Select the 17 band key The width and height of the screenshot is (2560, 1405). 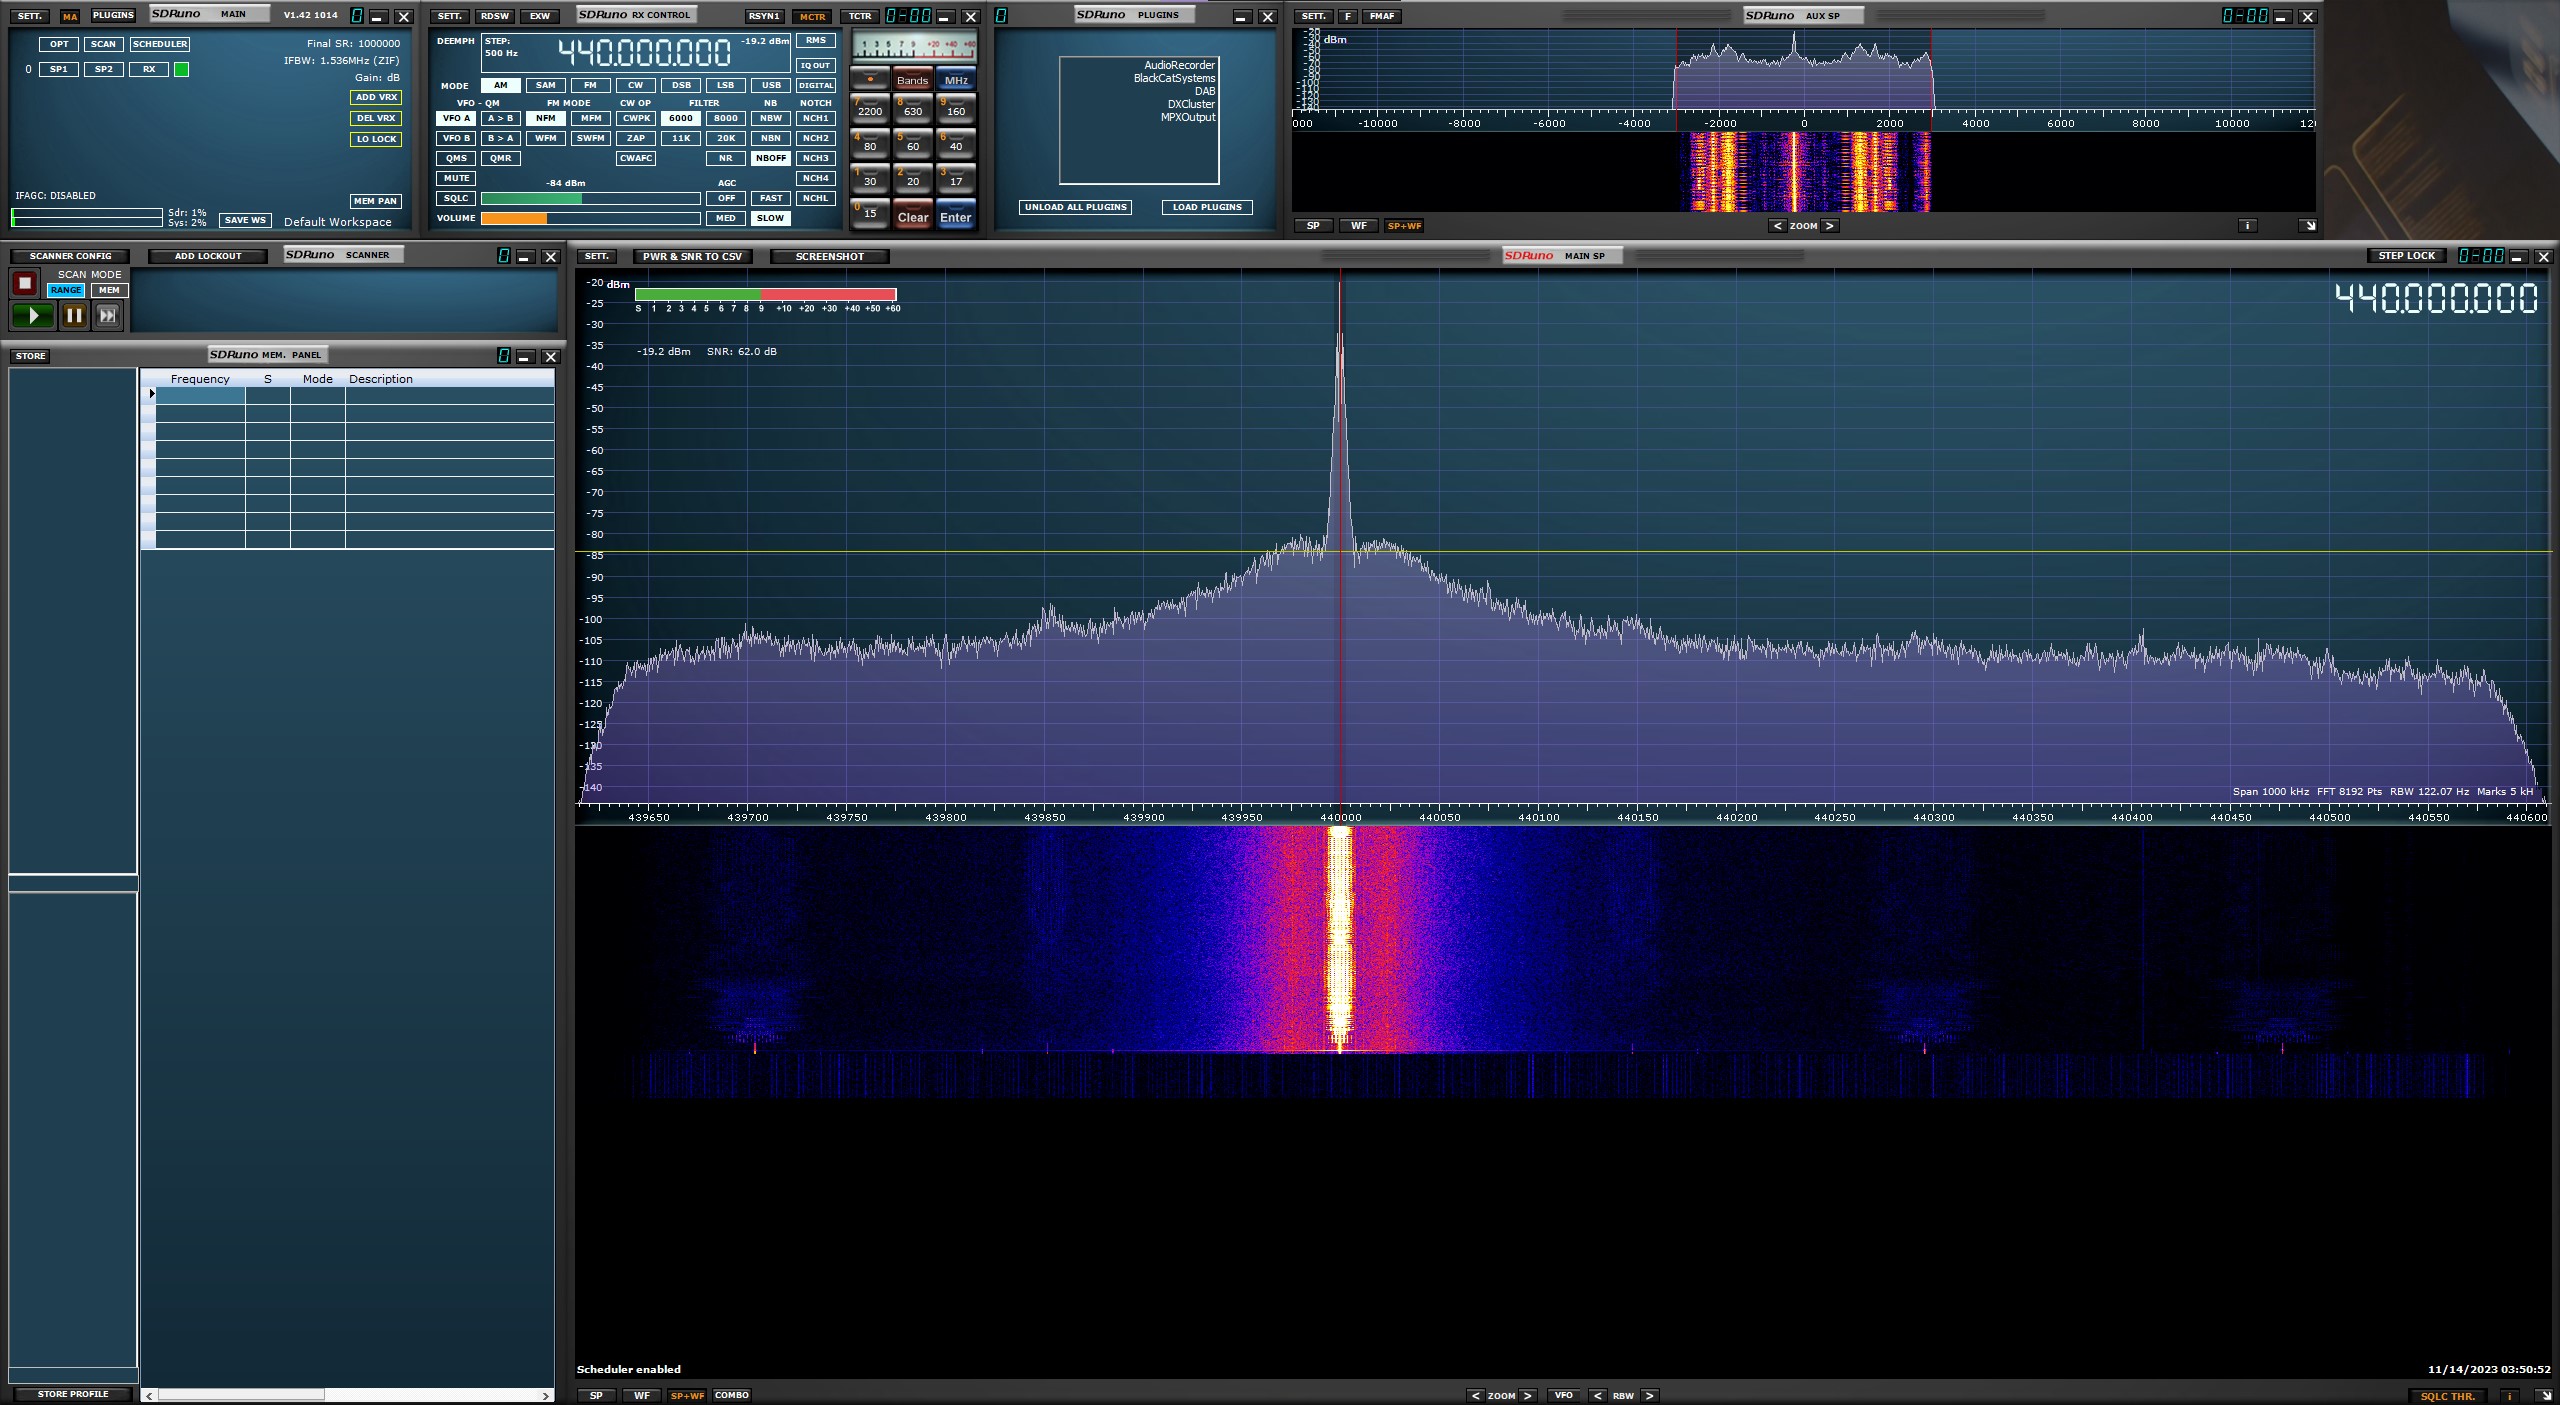[x=956, y=179]
